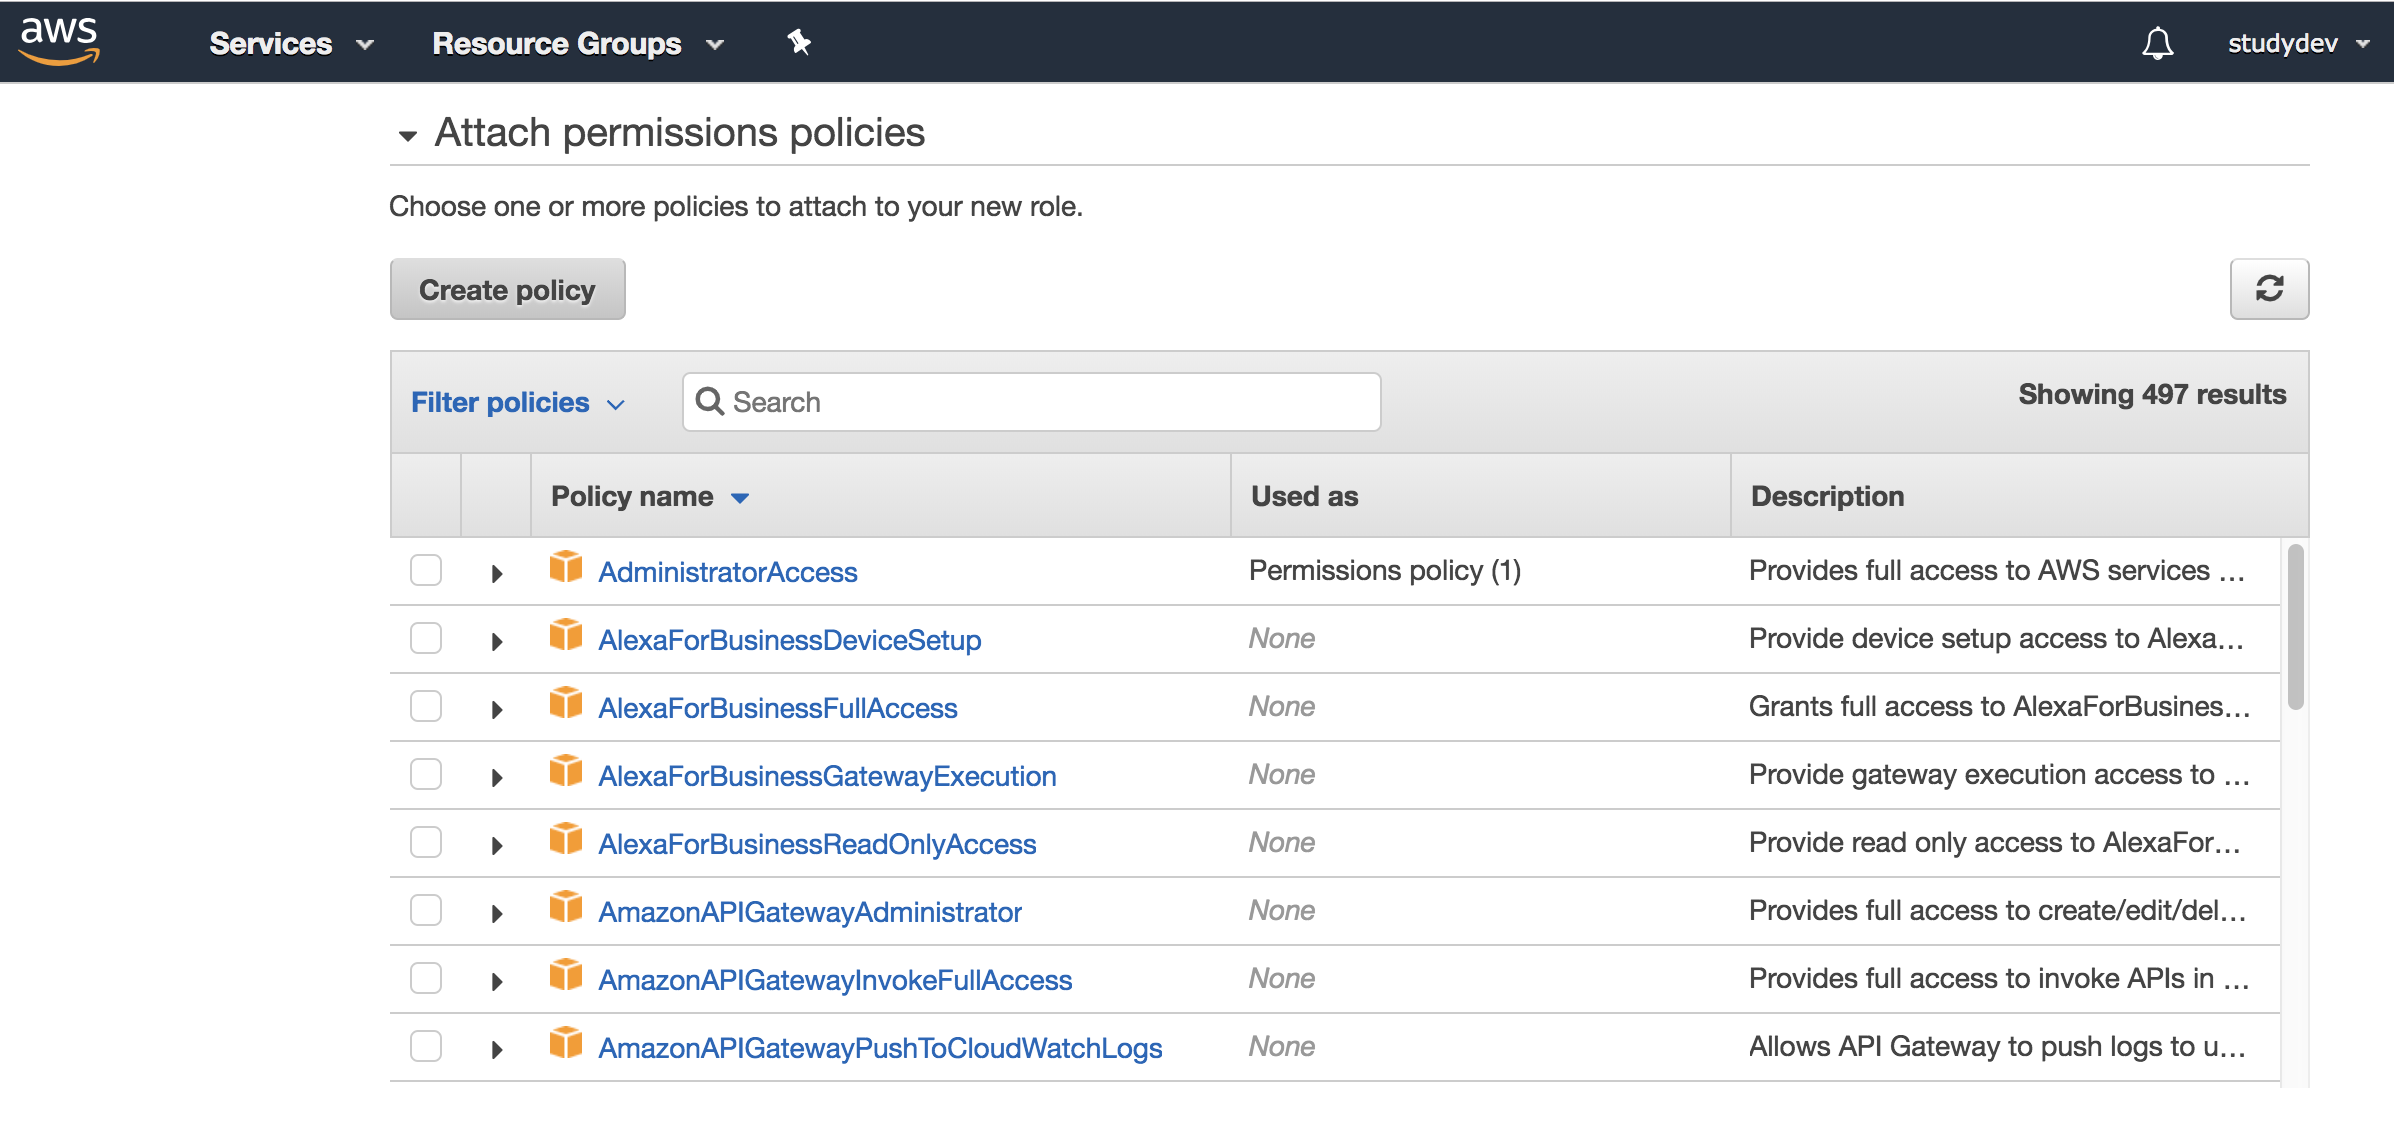Viewport: 2394px width, 1122px height.
Task: Click 'Provide device setup access to Alexa' description
Action: click(x=1996, y=638)
